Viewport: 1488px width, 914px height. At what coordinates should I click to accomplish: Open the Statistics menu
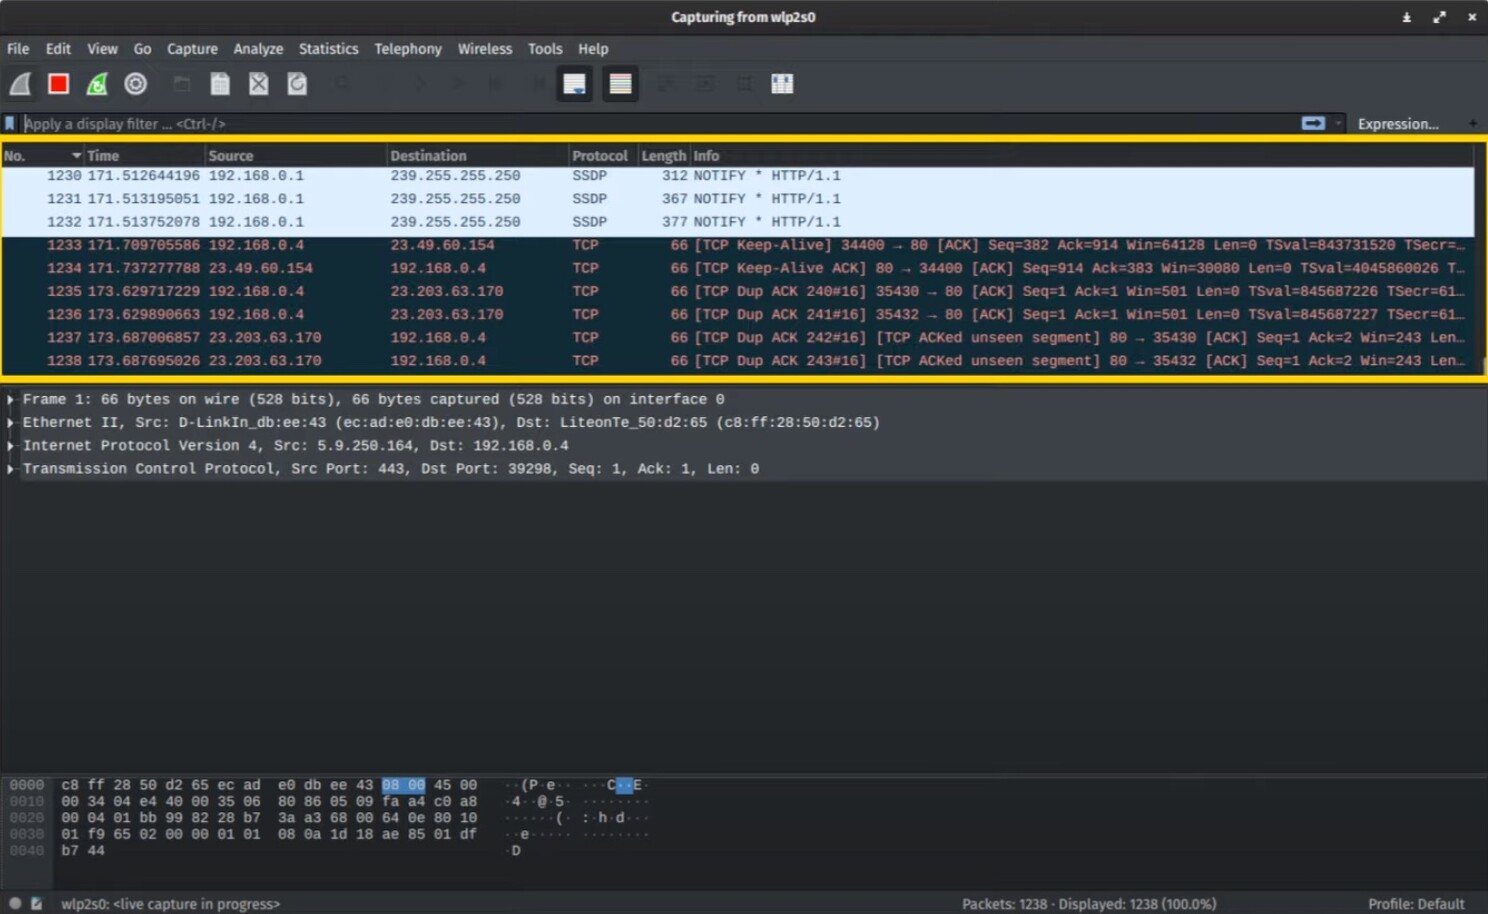pos(328,49)
